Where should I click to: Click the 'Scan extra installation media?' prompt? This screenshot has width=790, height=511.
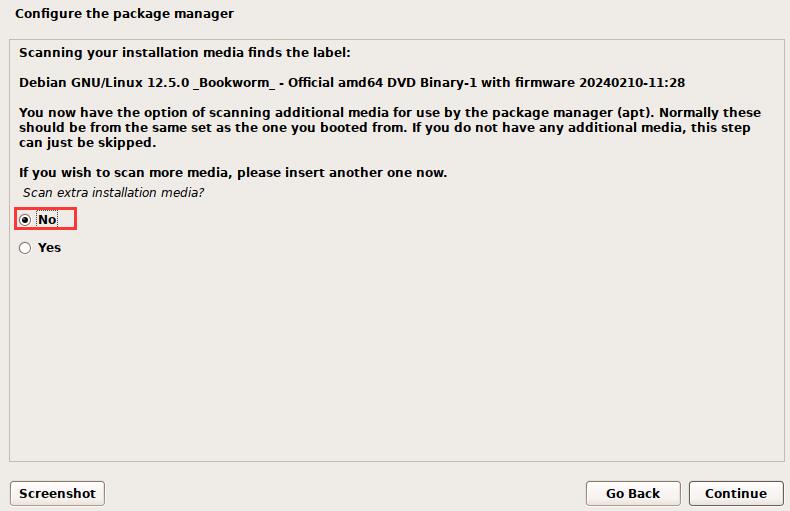pyautogui.click(x=113, y=192)
